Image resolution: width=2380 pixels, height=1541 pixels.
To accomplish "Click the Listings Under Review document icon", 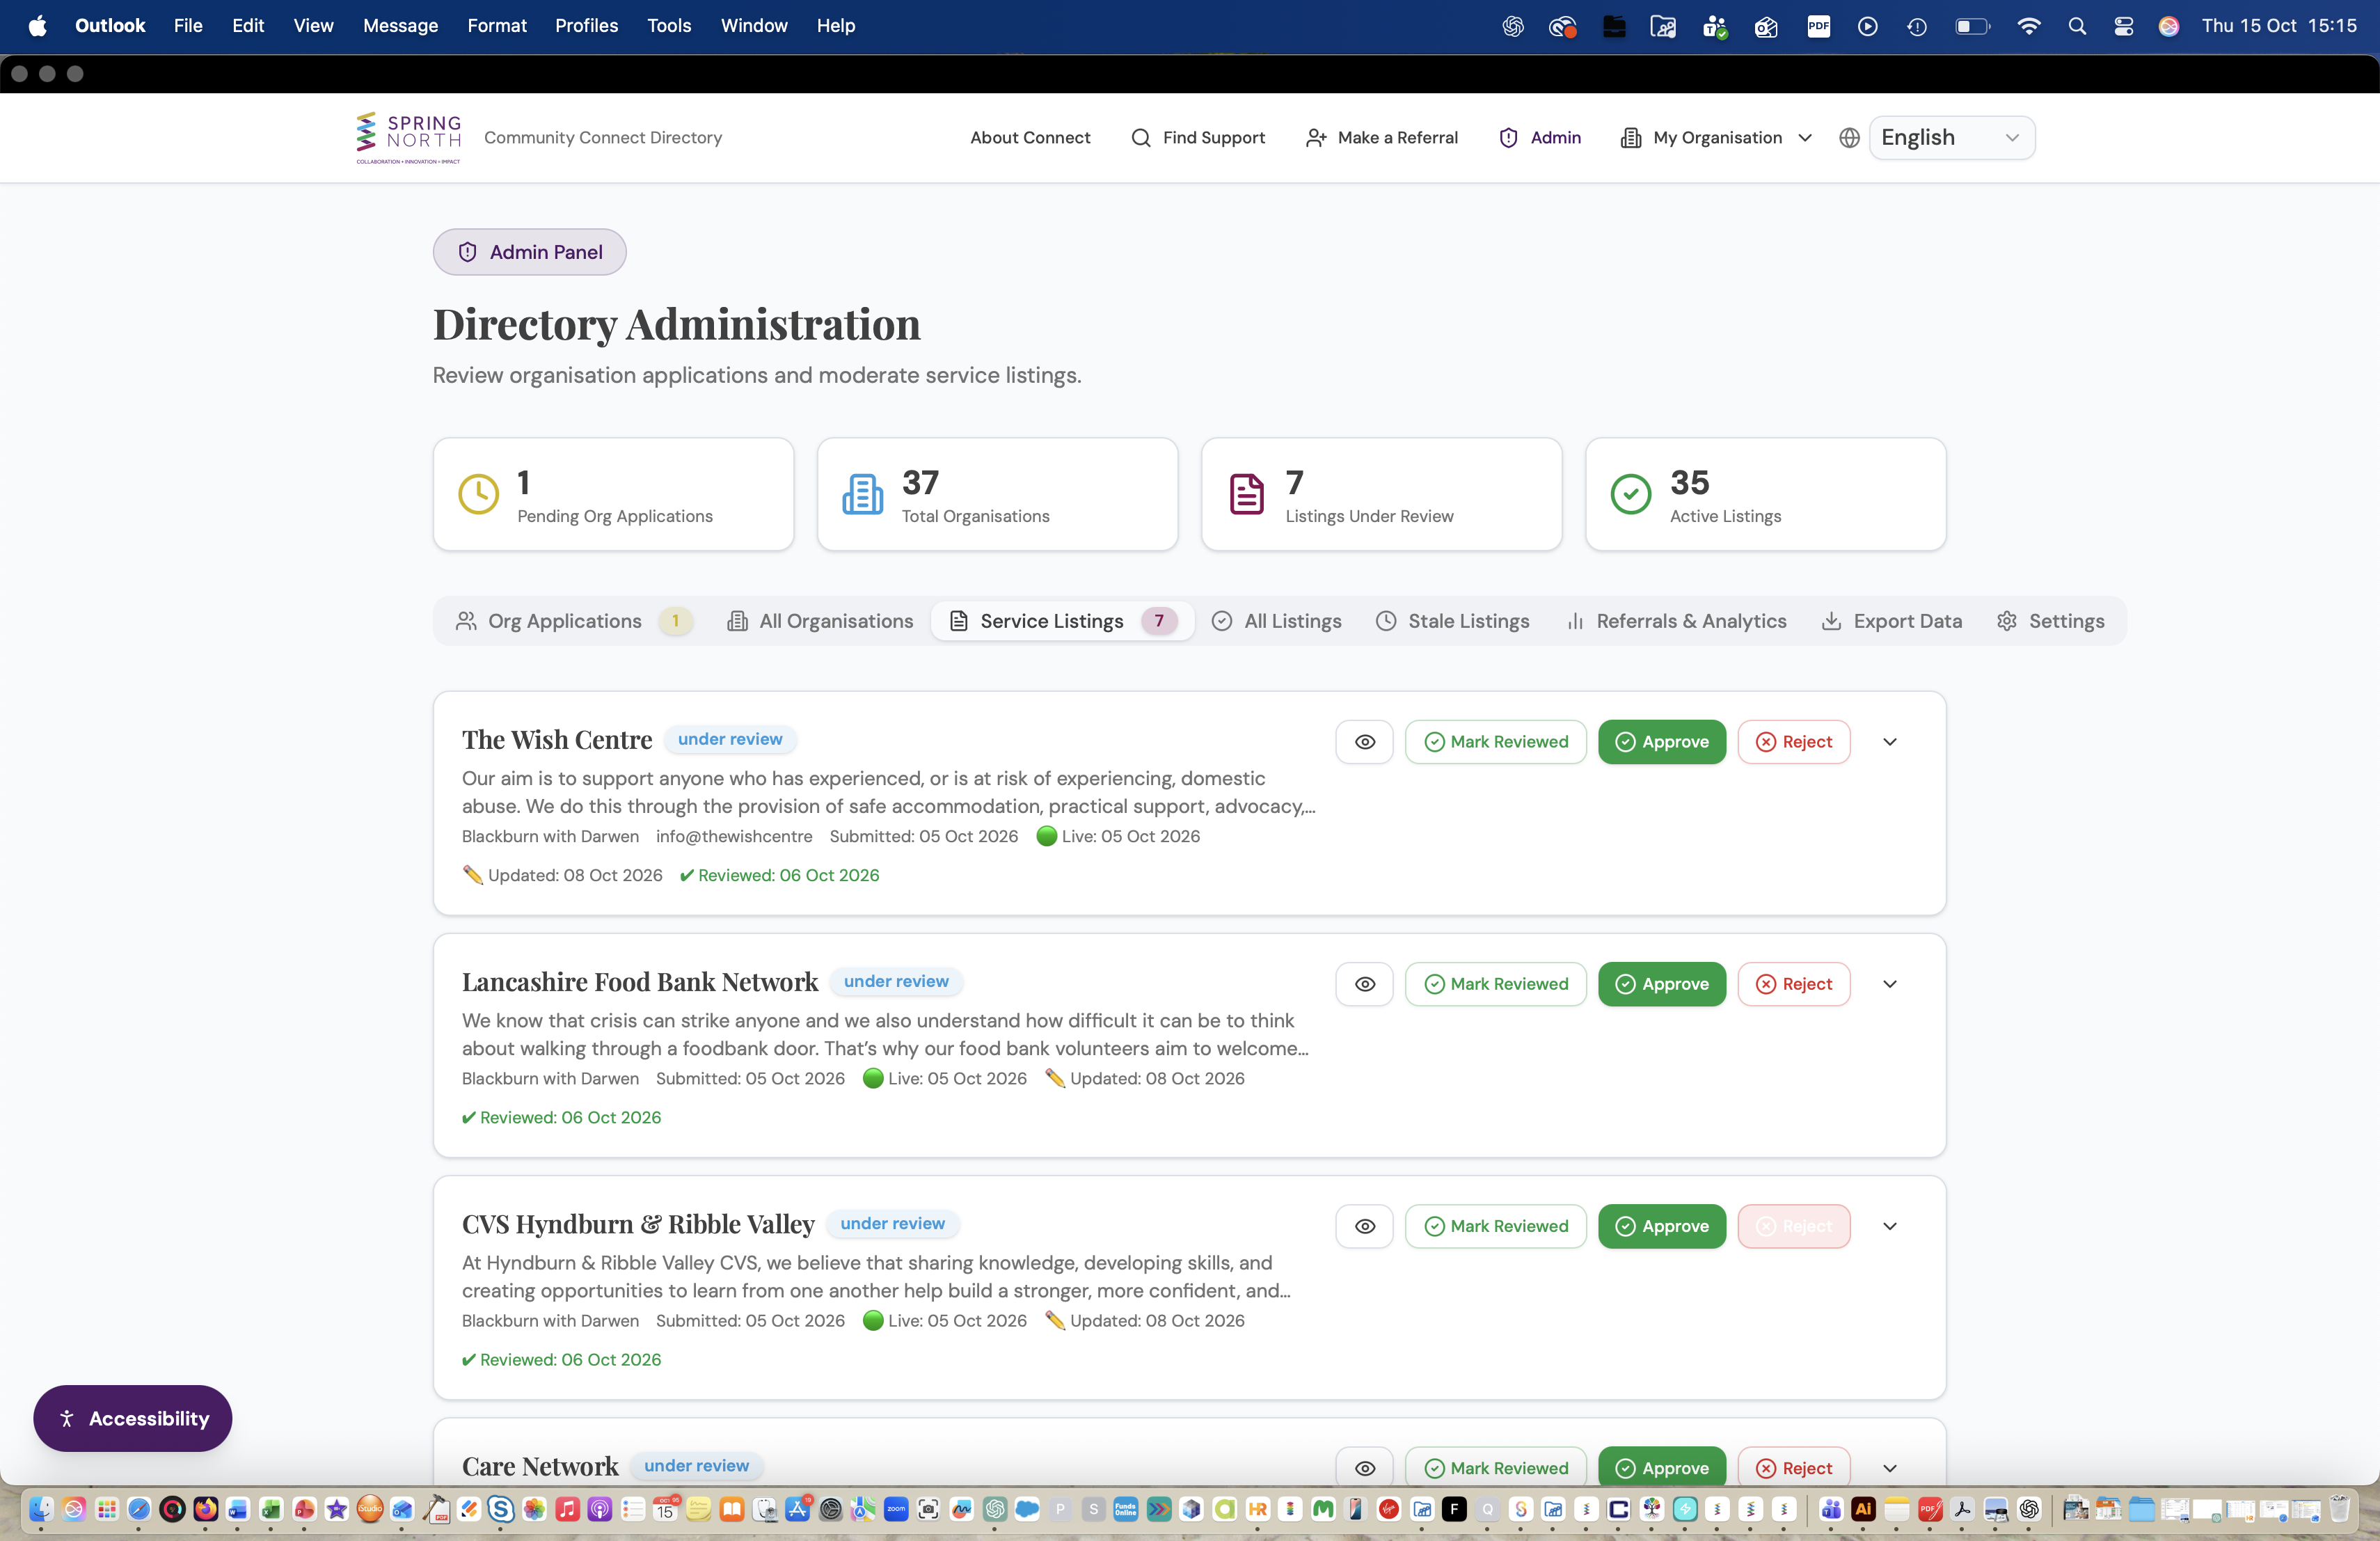I will (1246, 494).
